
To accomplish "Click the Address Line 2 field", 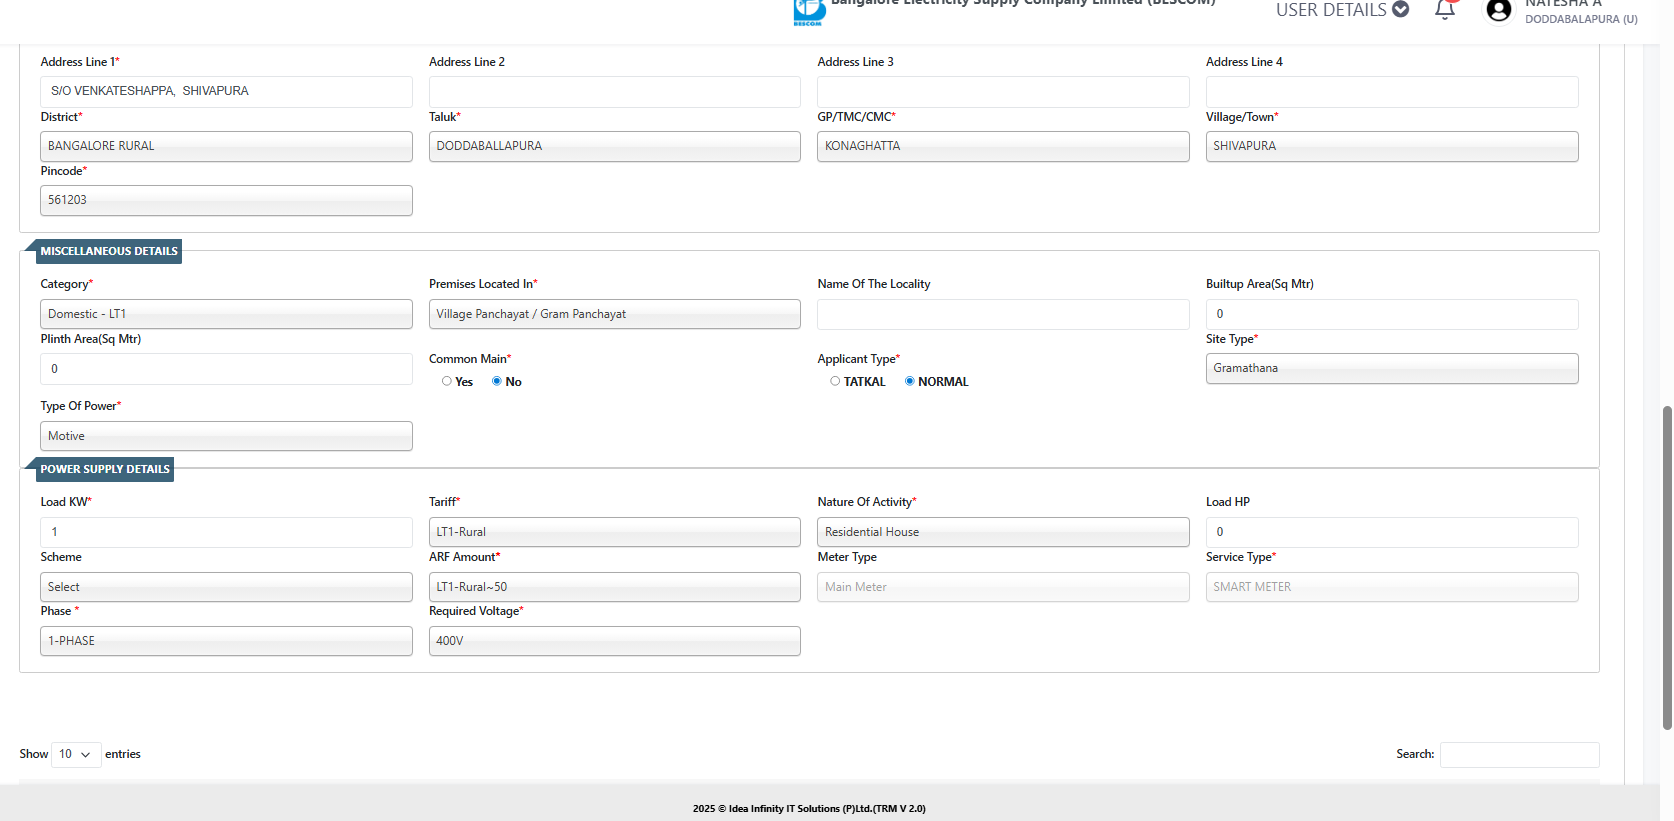I will click(614, 92).
